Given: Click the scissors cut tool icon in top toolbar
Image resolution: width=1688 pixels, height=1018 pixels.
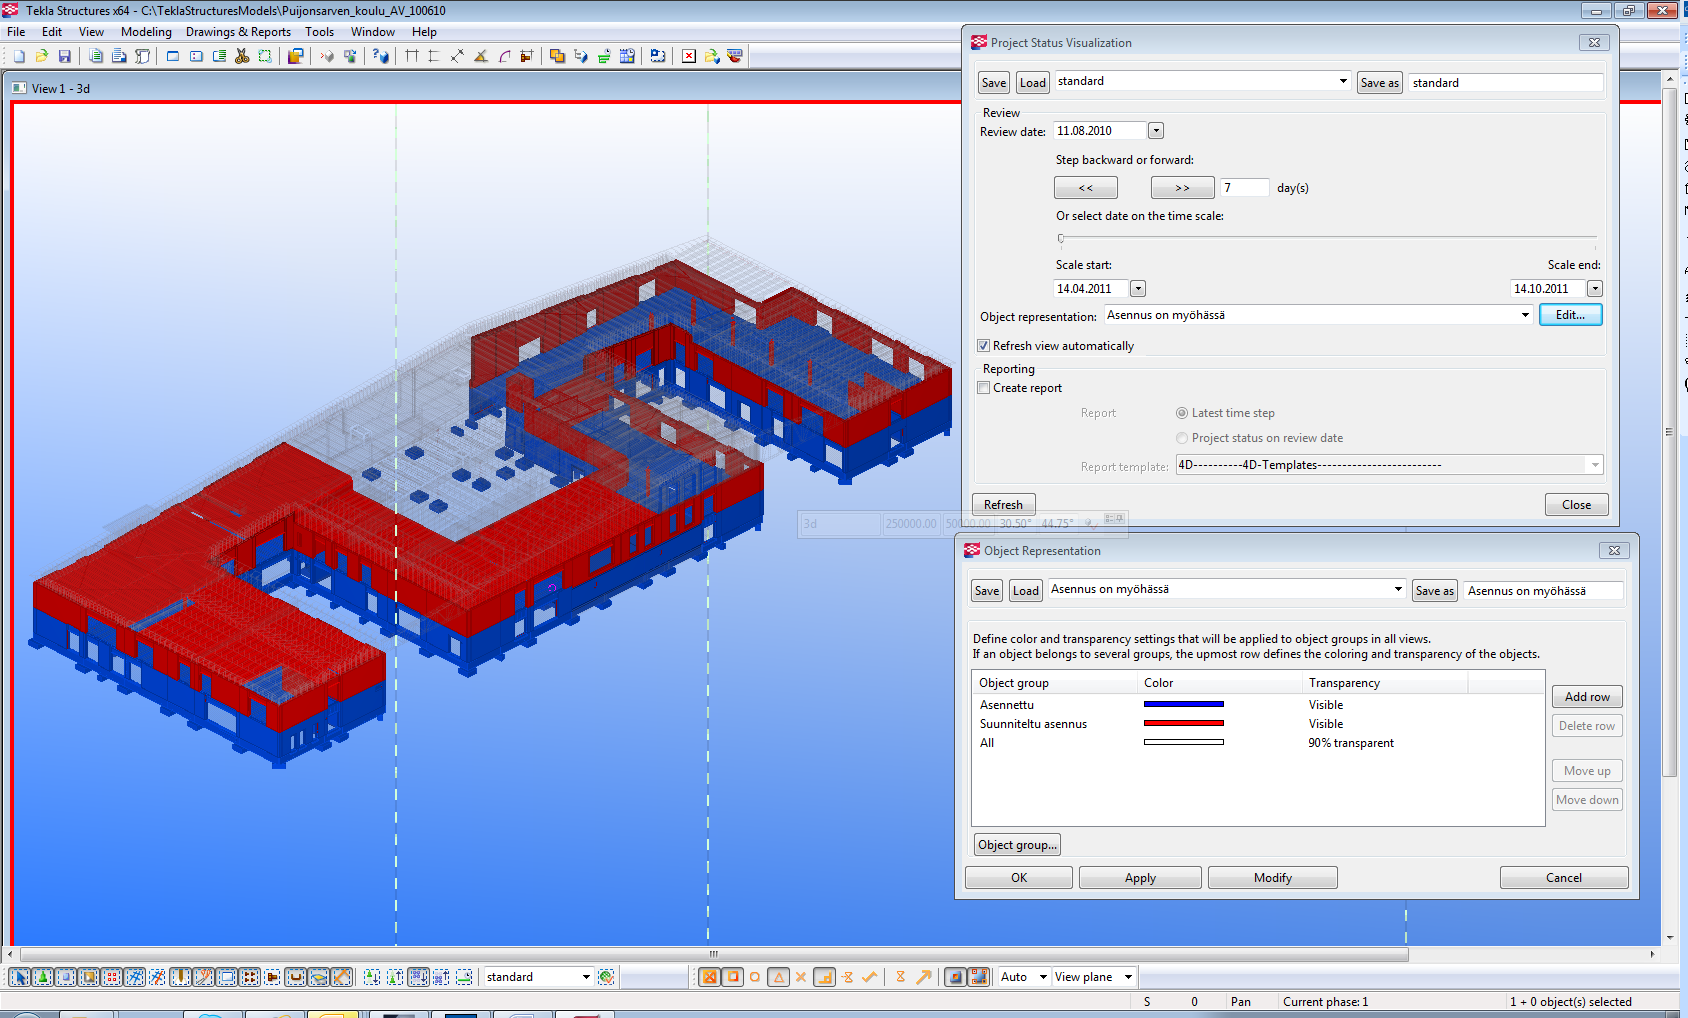Looking at the screenshot, I should [x=242, y=56].
